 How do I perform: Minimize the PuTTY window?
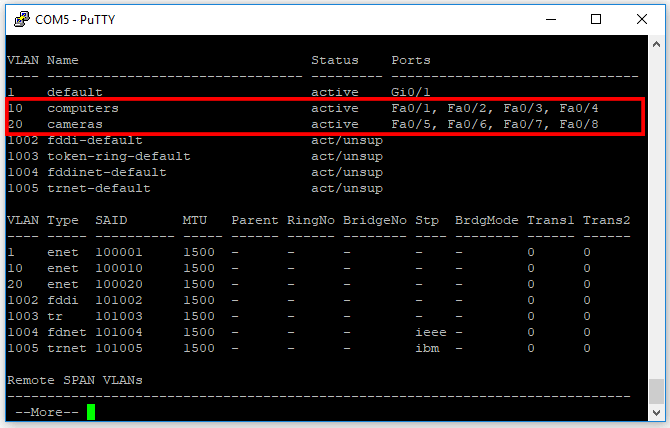point(551,18)
